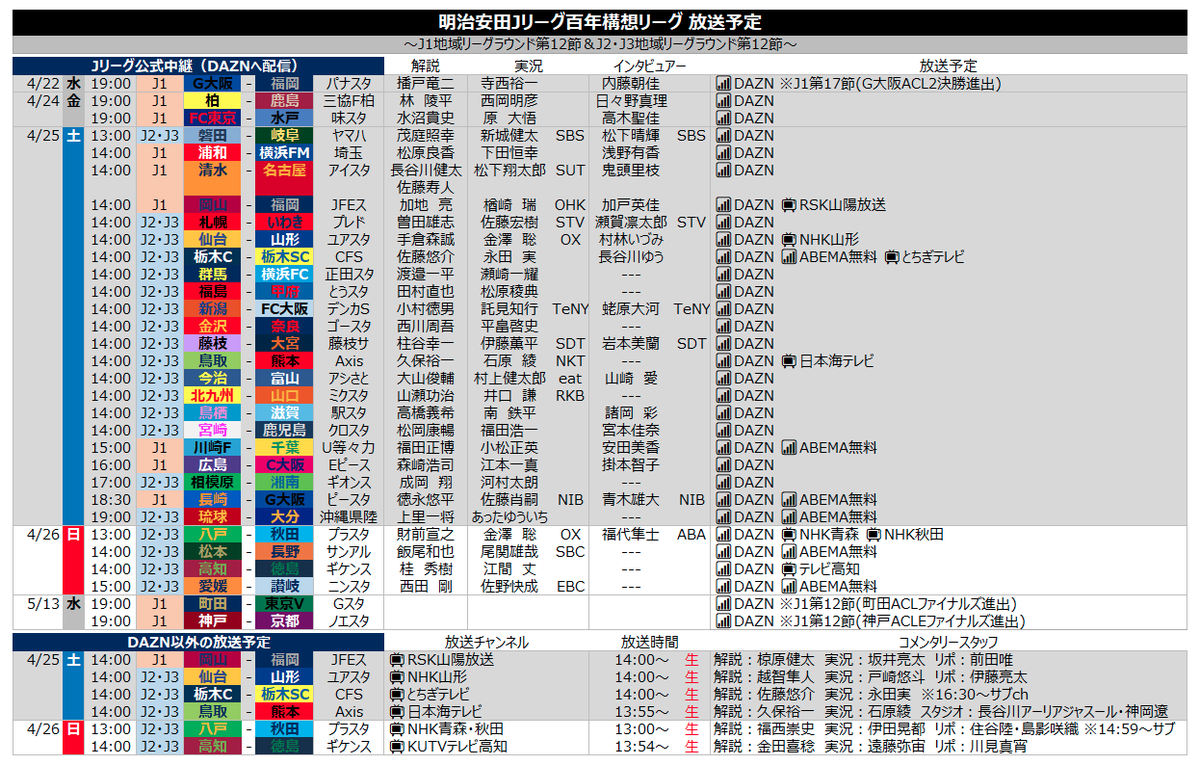Click the DAZN signal icon in 町田 row
The height and width of the screenshot is (765, 1200).
point(724,604)
